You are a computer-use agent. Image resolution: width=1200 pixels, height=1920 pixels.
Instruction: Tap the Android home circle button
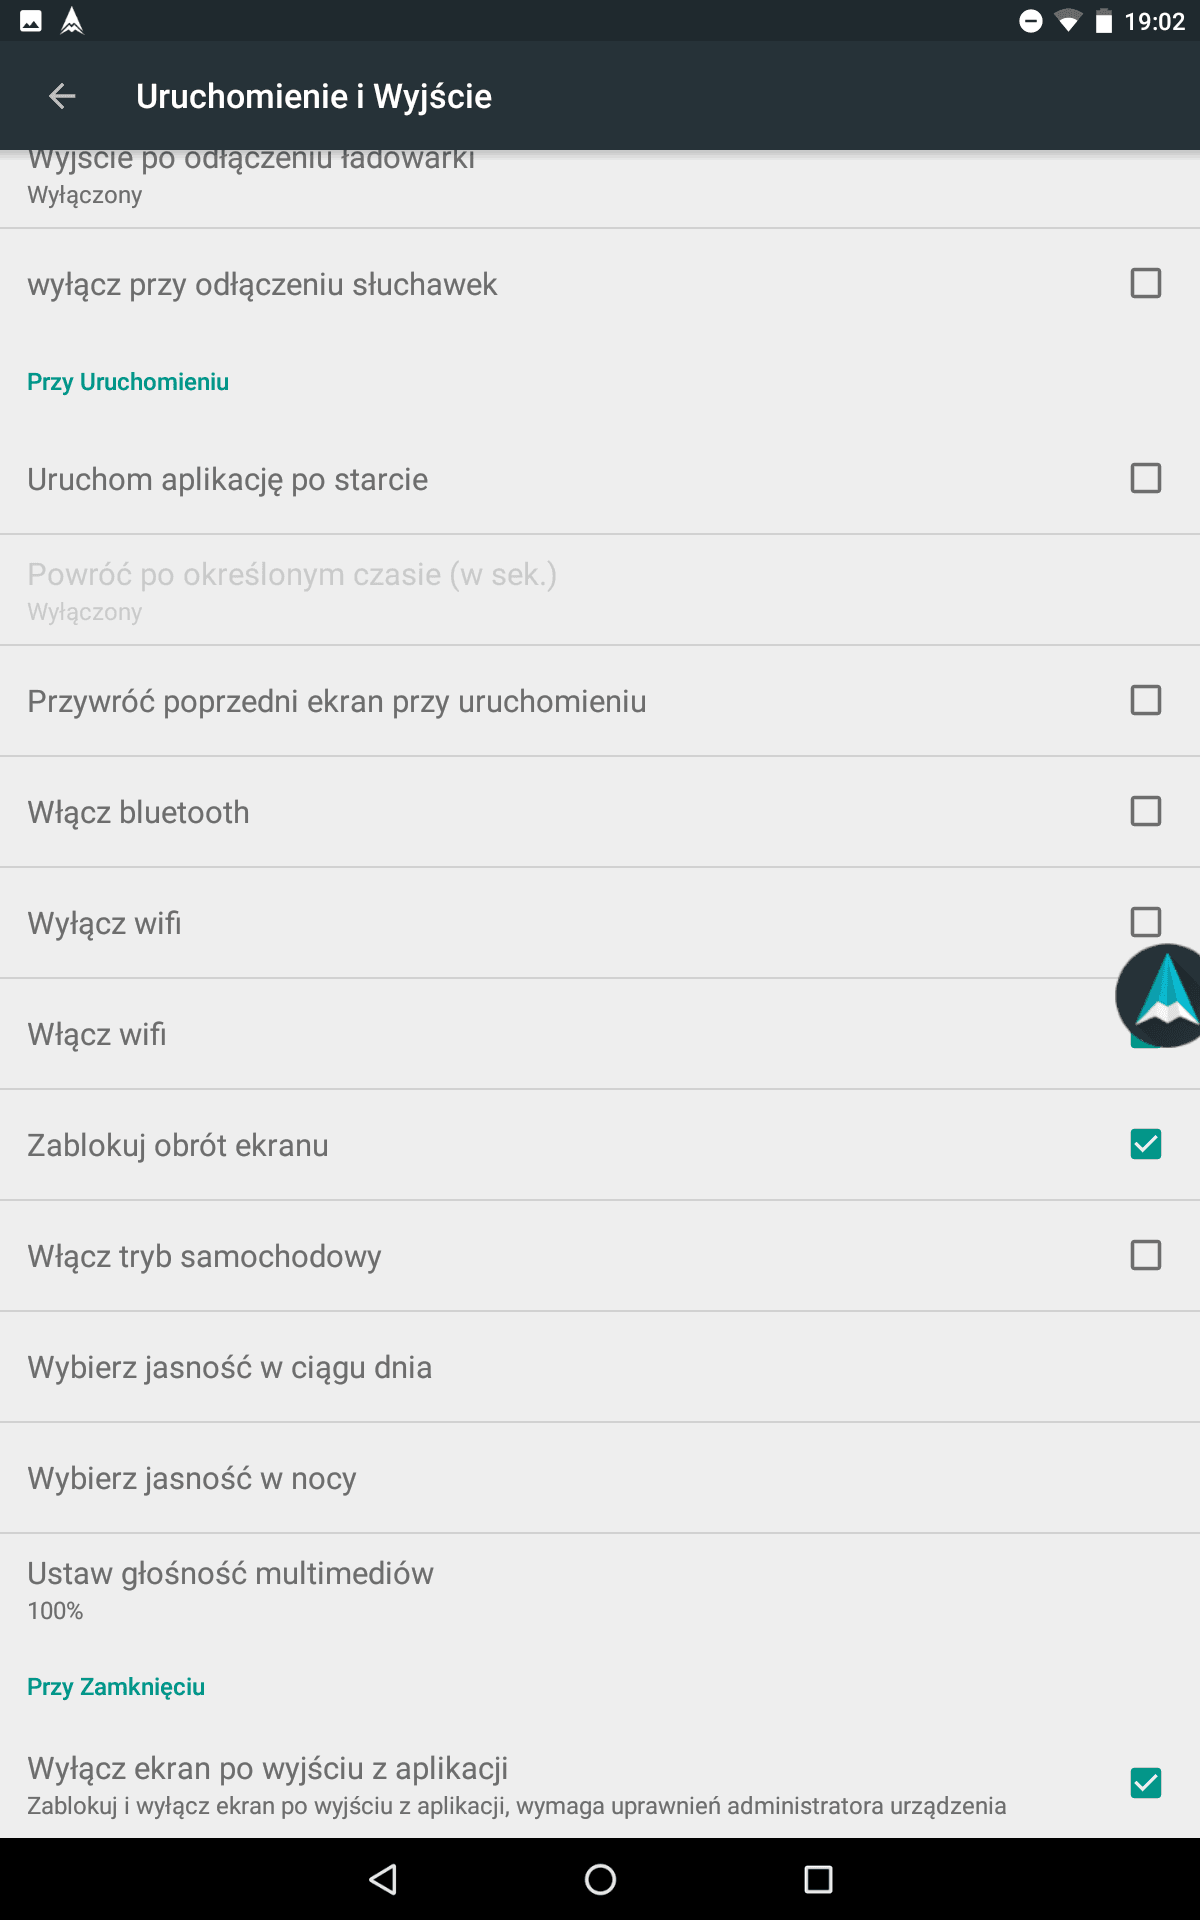pos(600,1879)
